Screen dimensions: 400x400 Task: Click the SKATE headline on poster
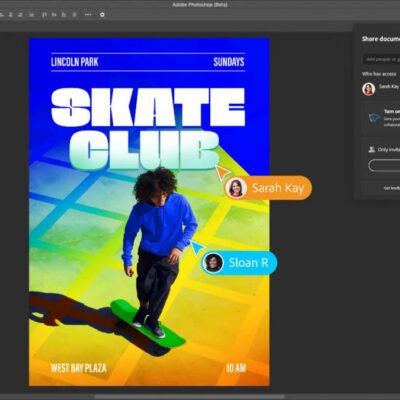148,107
